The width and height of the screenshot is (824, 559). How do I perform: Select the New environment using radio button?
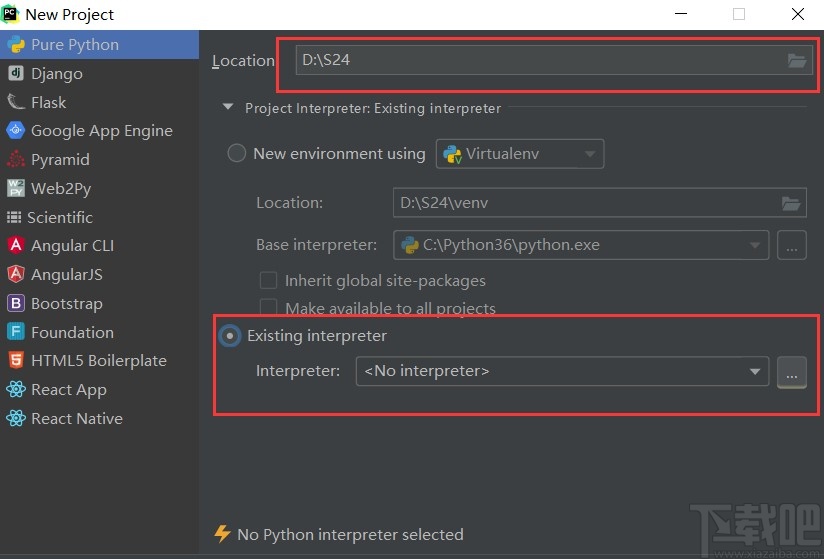[237, 153]
